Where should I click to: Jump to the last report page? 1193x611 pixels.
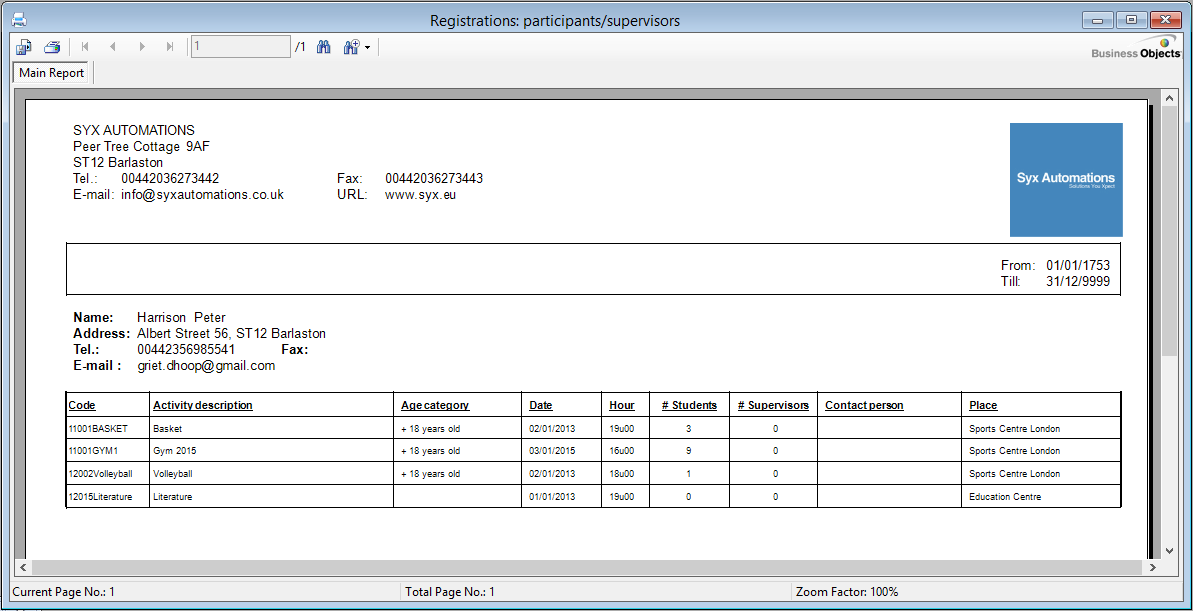[170, 47]
